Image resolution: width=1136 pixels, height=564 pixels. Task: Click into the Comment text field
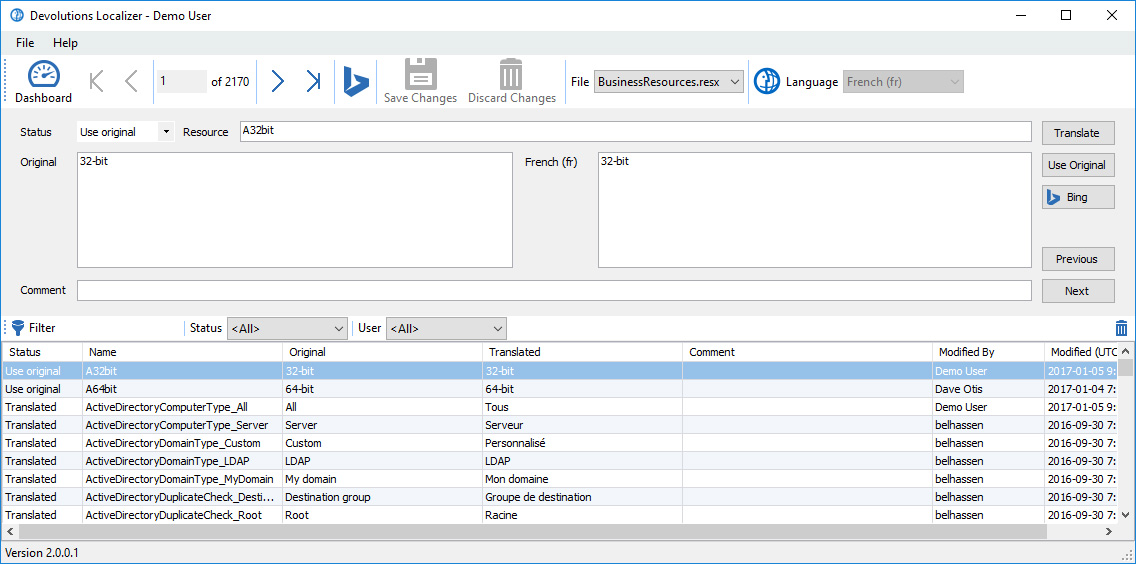[554, 291]
